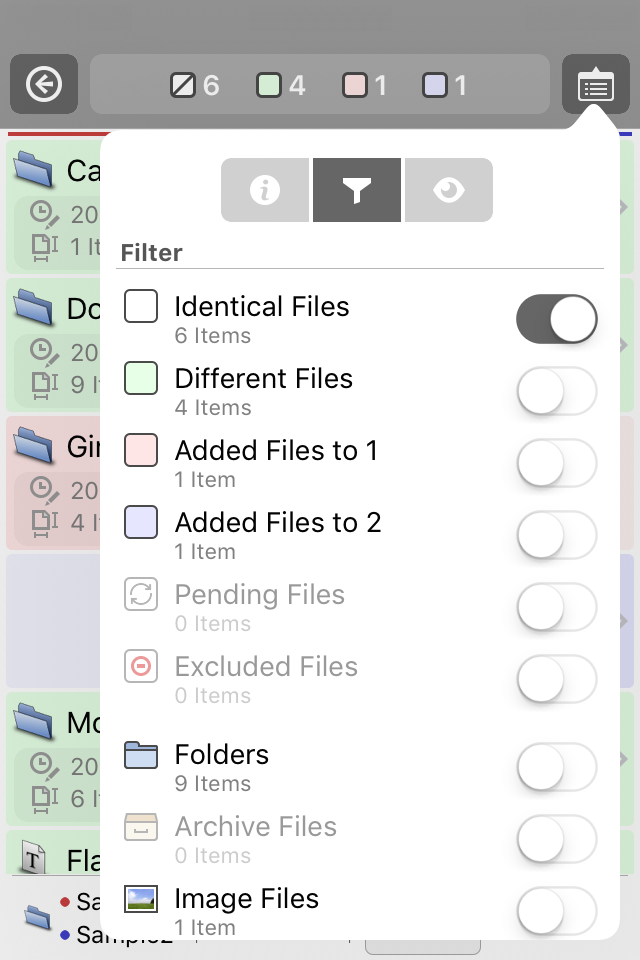Toggle the Folders filter switch
The width and height of the screenshot is (640, 960).
click(x=557, y=767)
